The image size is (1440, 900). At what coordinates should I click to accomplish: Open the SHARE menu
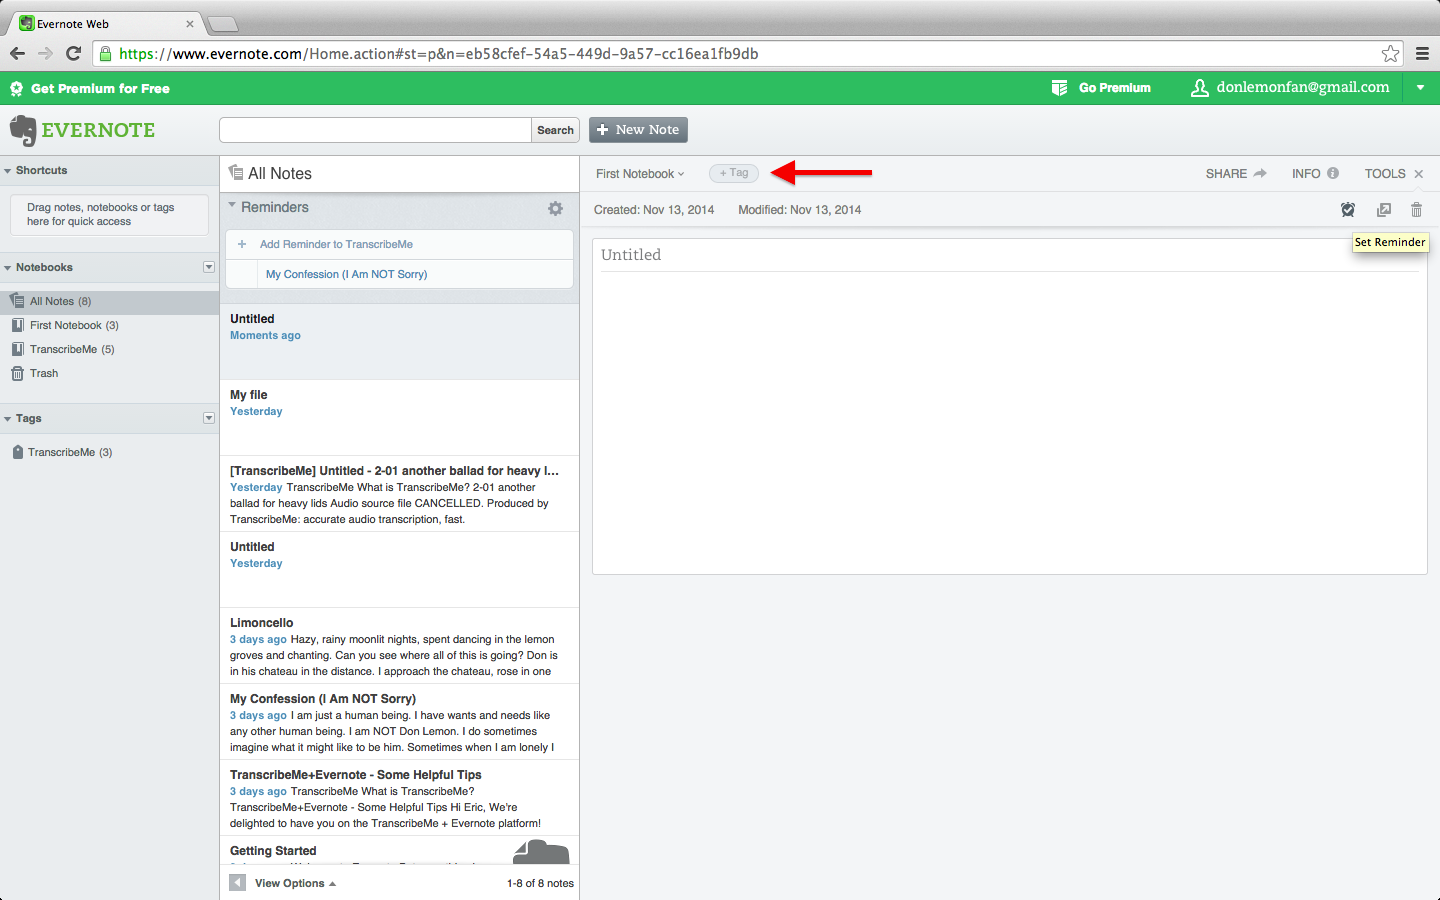click(x=1226, y=174)
